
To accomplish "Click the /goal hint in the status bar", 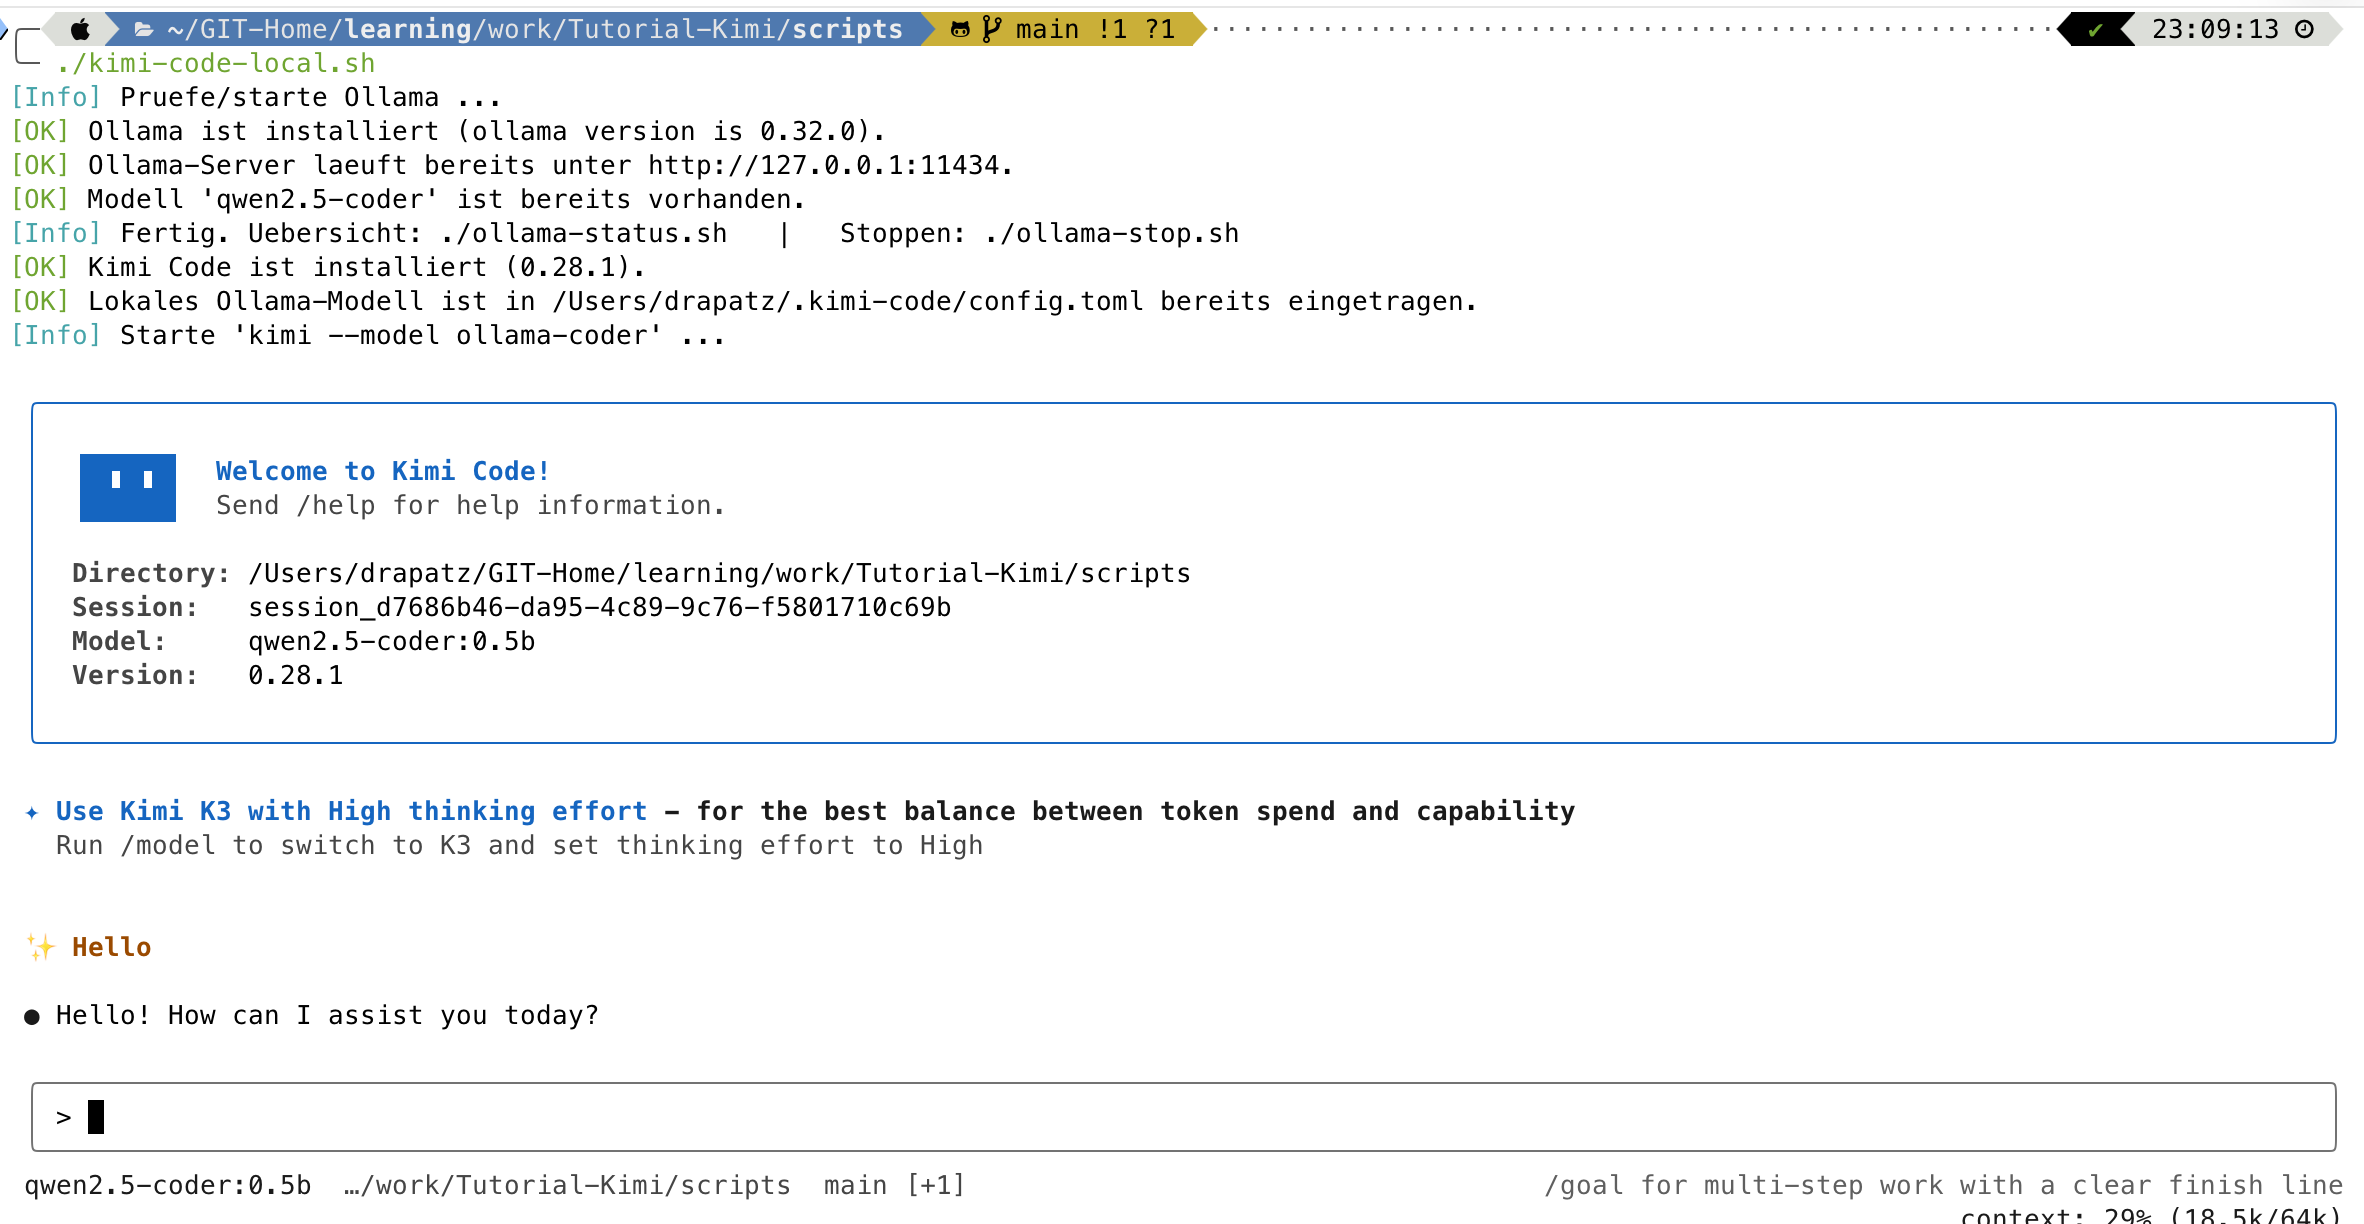I will point(1943,1185).
